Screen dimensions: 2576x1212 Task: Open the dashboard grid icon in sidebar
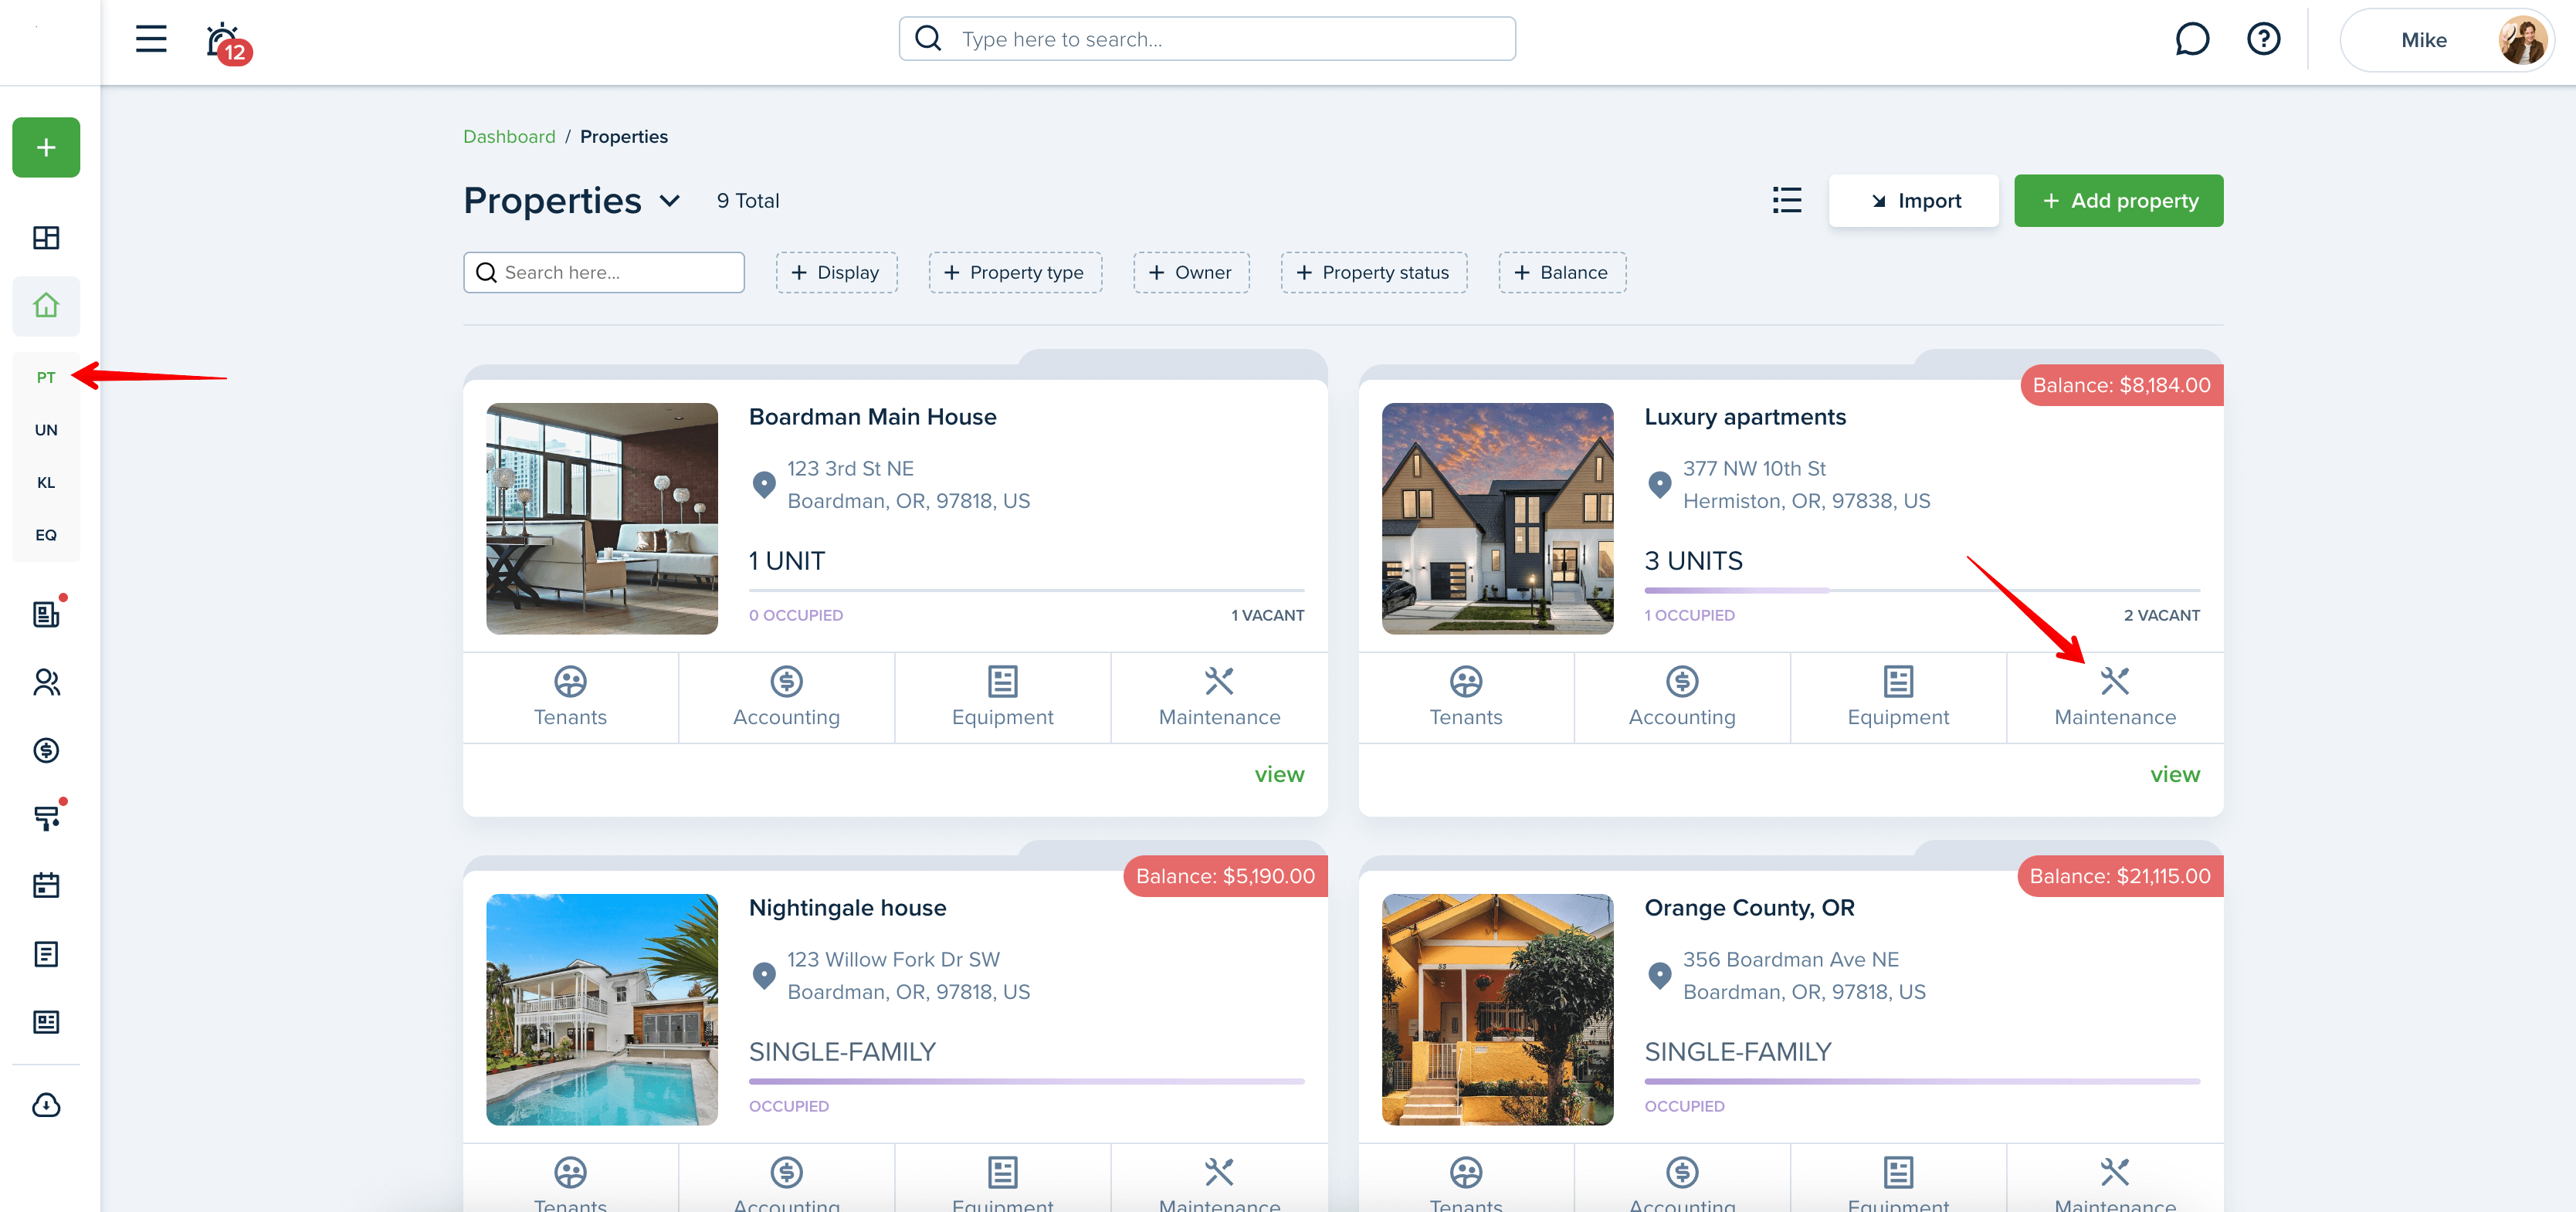pos(46,238)
